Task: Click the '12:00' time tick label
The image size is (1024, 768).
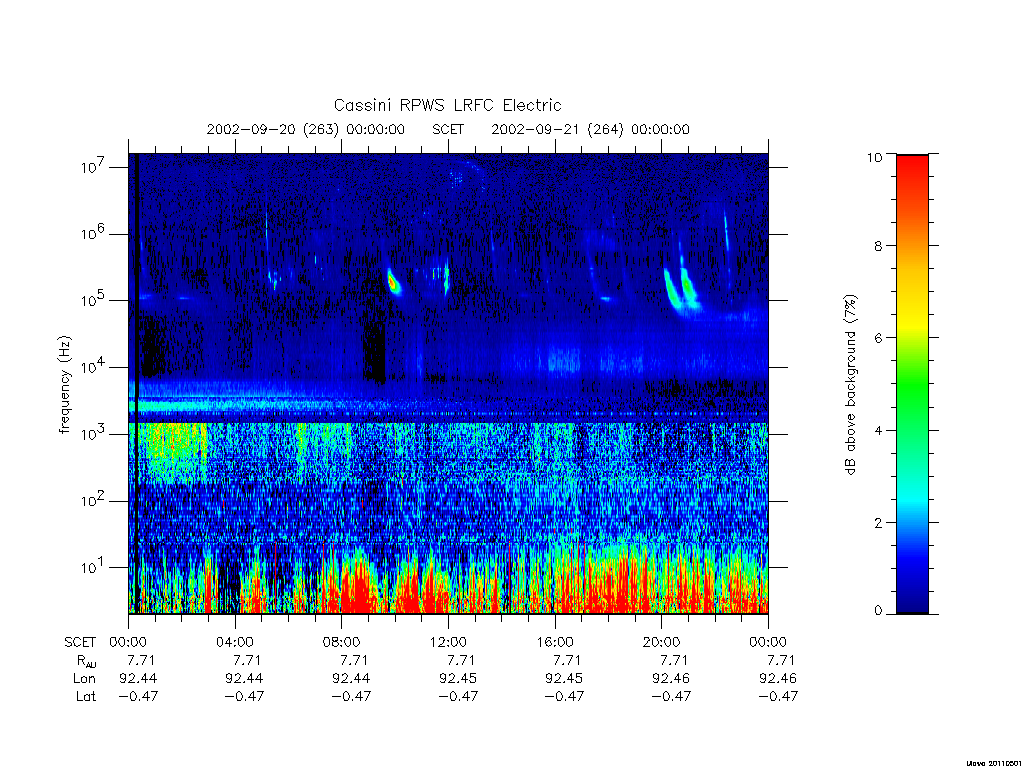Action: (x=448, y=642)
